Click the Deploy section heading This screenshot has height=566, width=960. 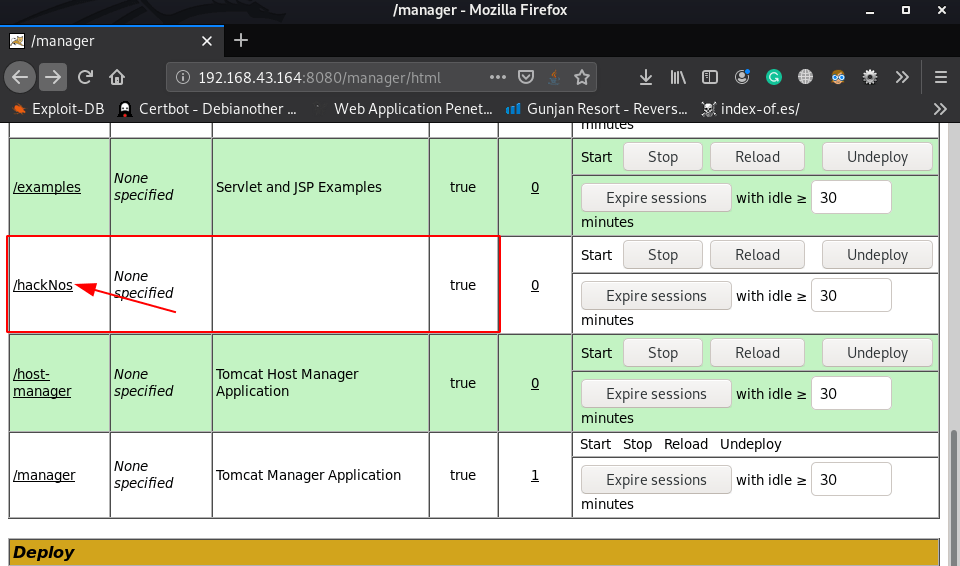[x=43, y=552]
